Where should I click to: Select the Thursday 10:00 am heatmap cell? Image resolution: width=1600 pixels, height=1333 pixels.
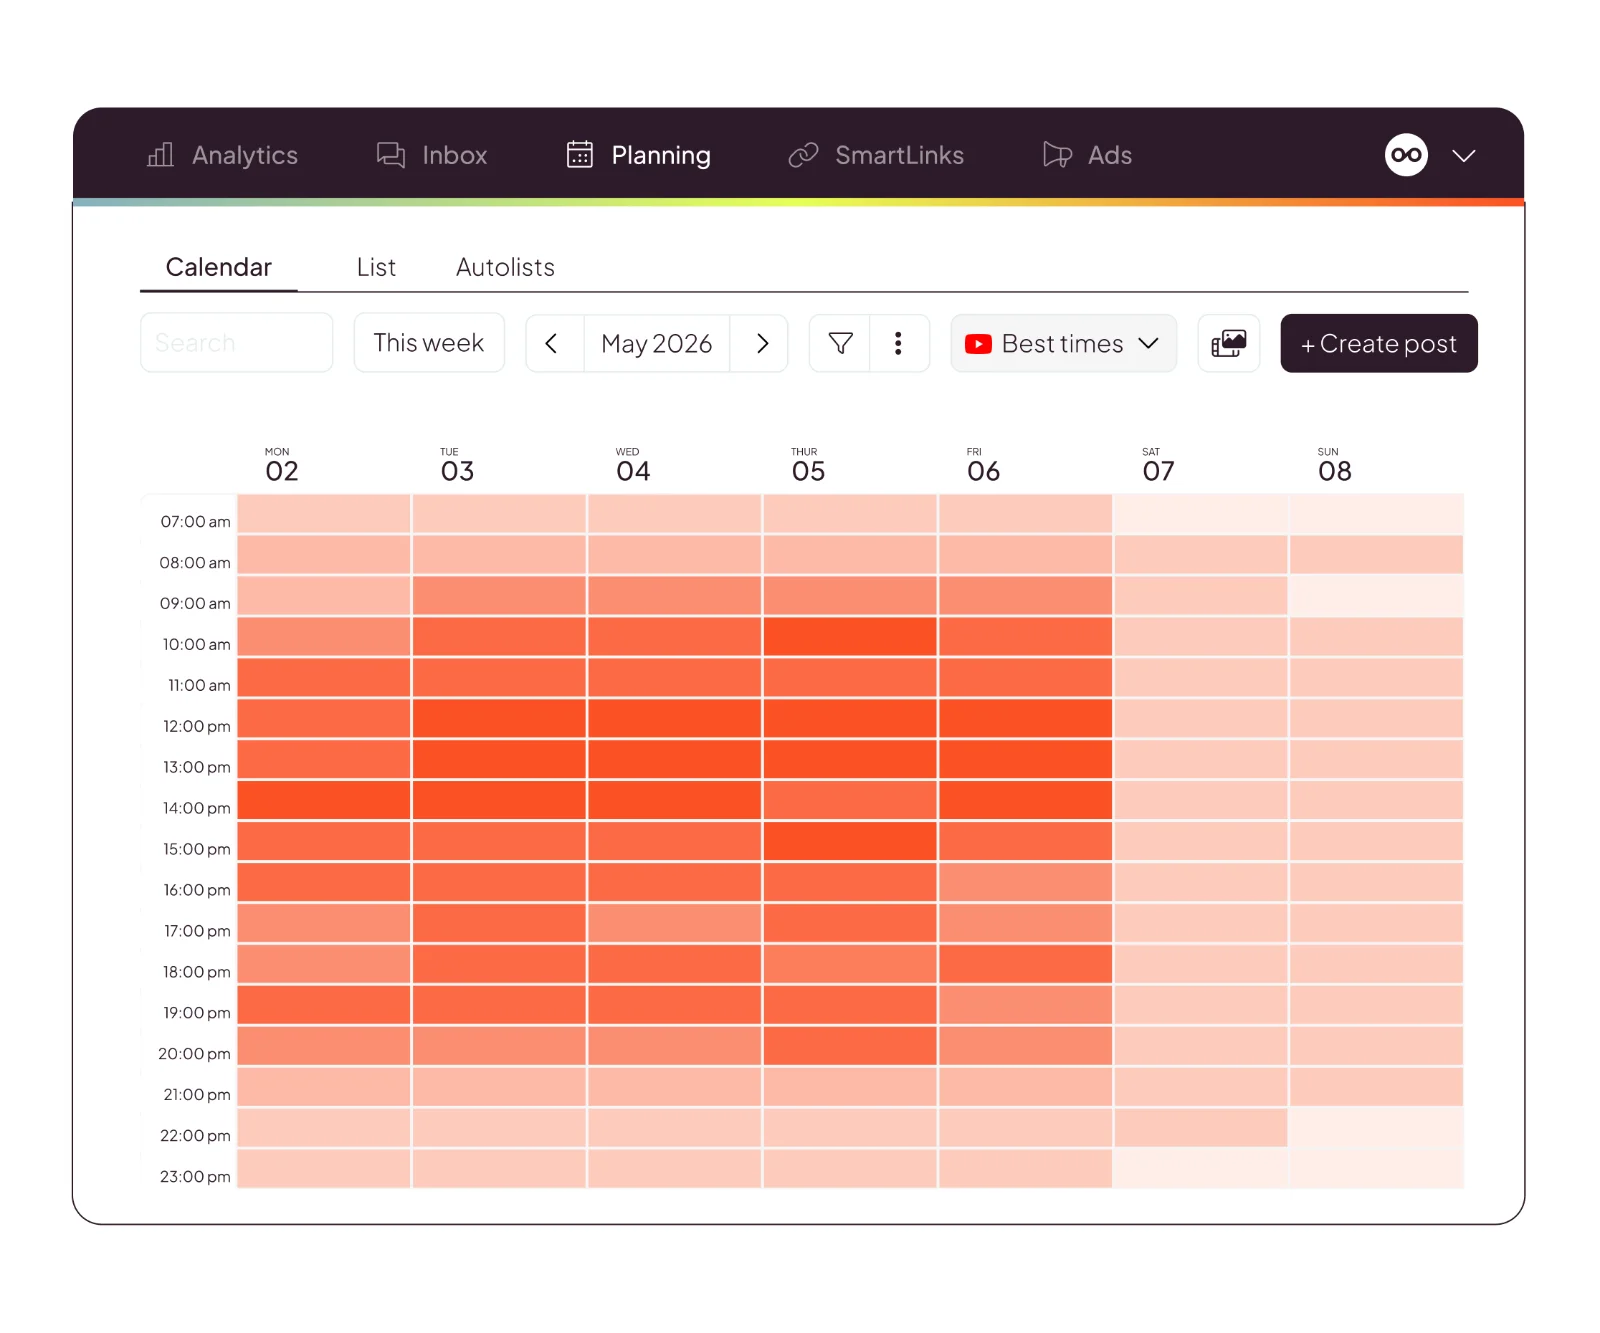click(850, 636)
